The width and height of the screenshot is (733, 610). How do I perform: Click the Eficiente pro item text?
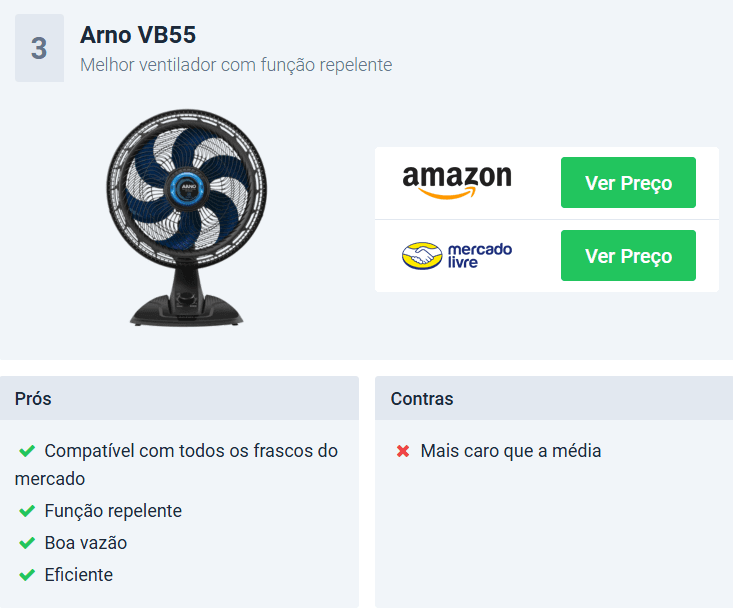pos(79,574)
